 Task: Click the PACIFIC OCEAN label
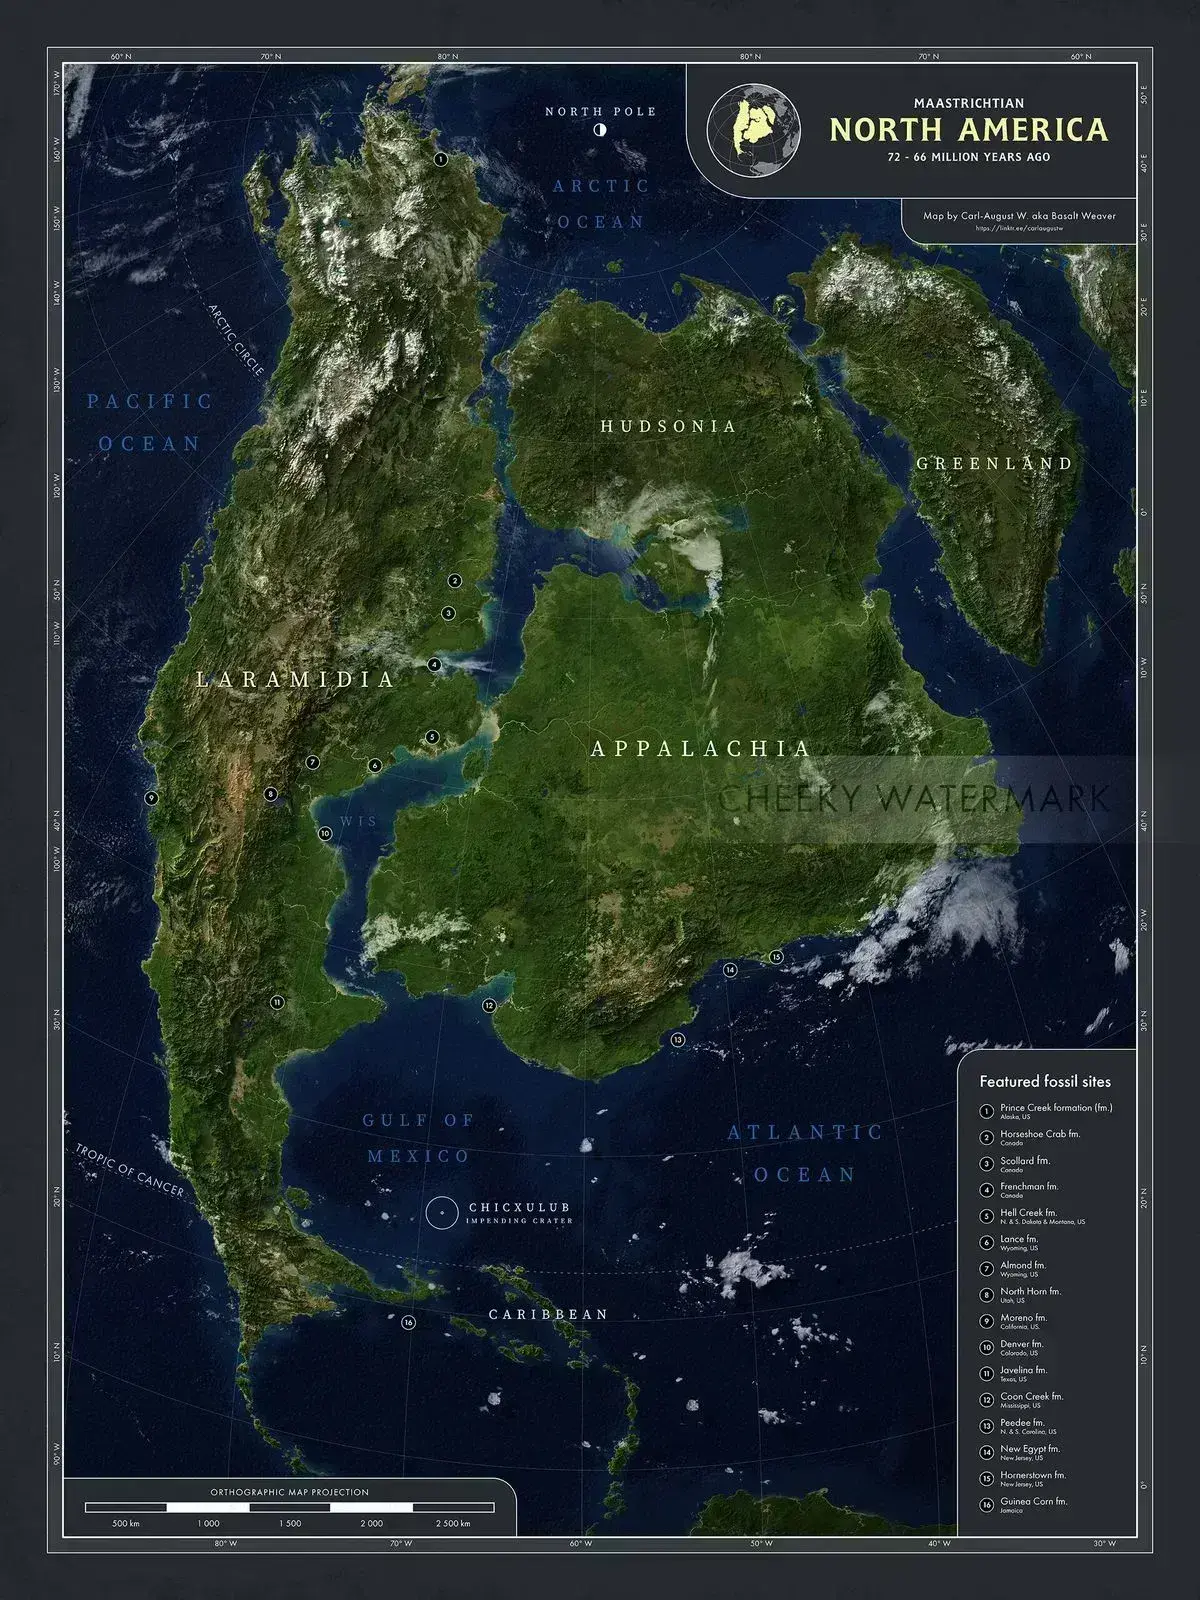click(x=150, y=422)
